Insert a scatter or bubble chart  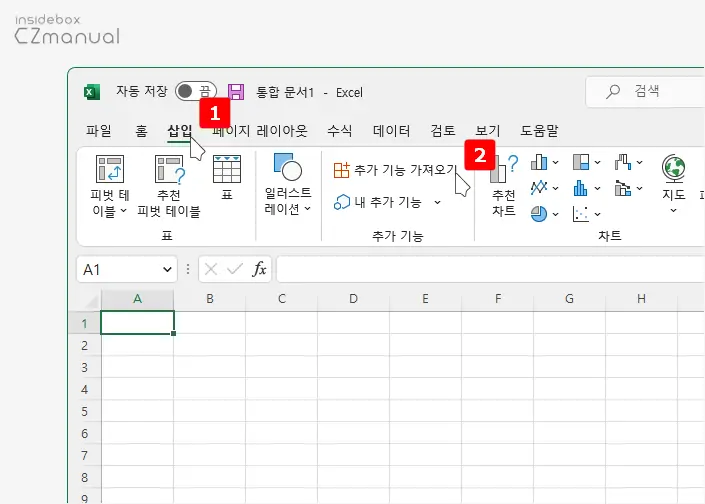581,214
